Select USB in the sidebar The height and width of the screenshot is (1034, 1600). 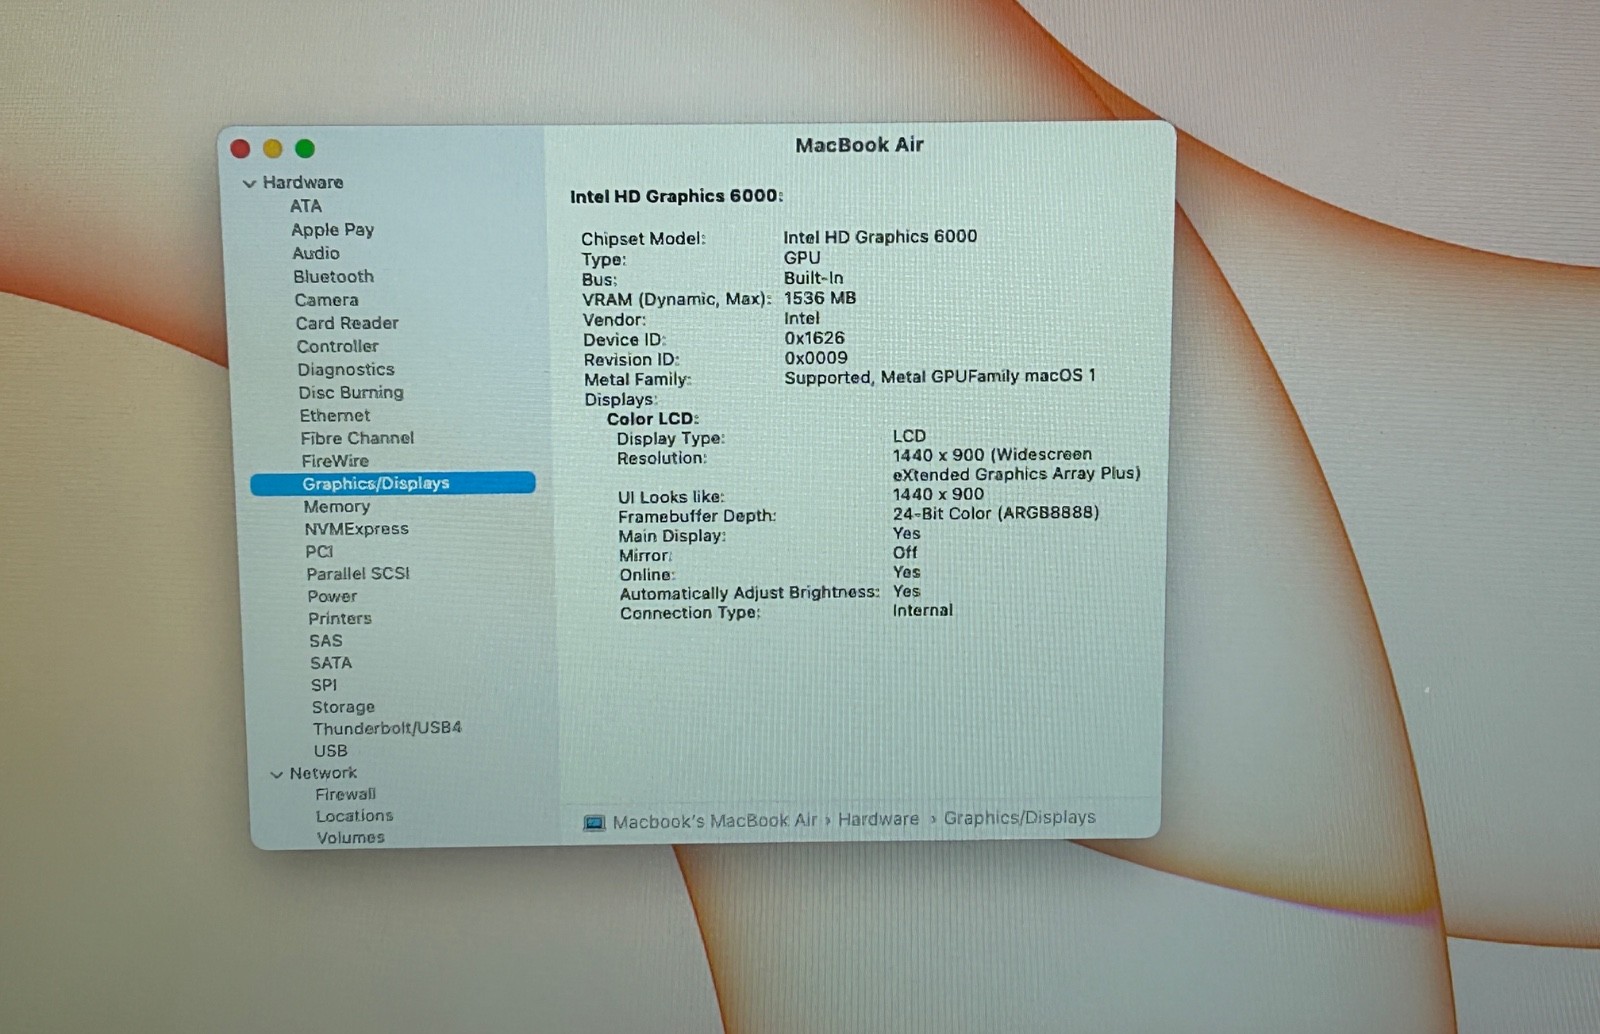click(331, 751)
